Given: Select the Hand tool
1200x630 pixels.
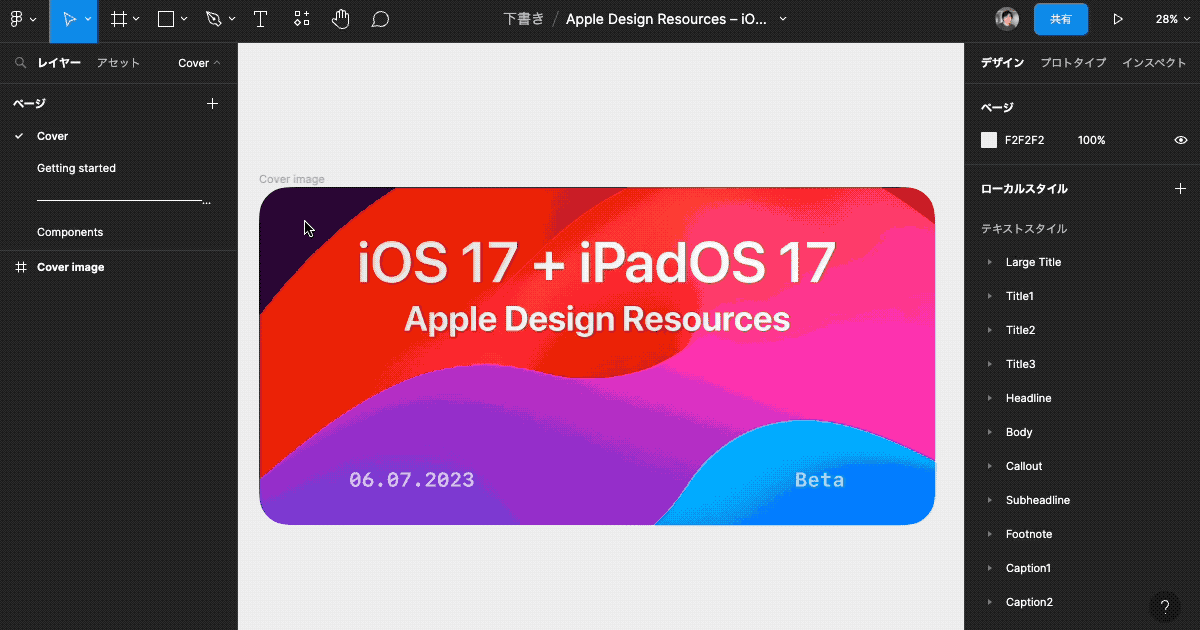Looking at the screenshot, I should [x=341, y=18].
